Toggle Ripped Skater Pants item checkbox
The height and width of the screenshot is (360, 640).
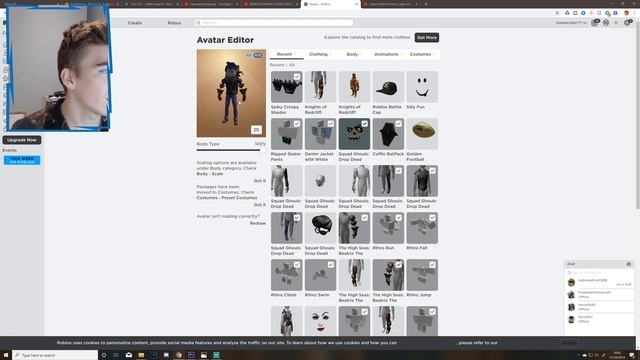pyautogui.click(x=297, y=124)
